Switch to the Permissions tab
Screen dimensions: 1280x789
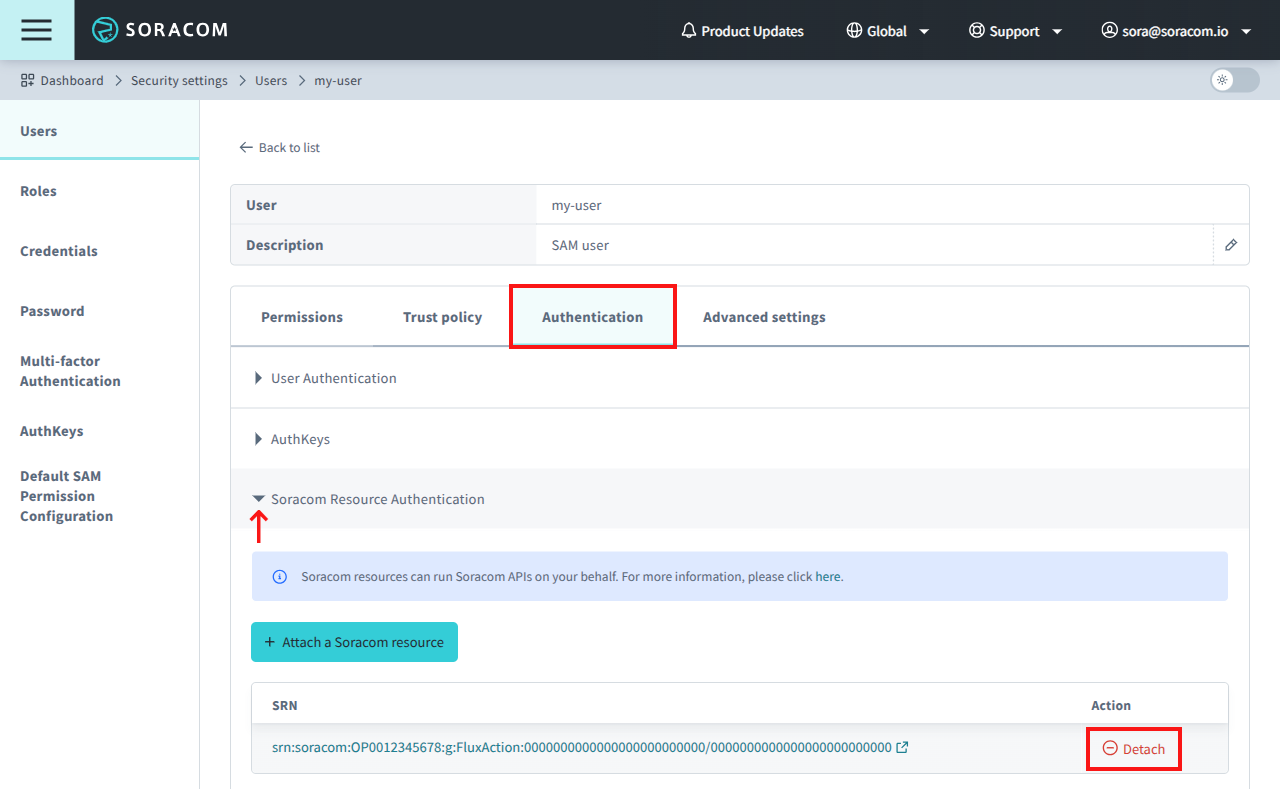301,316
